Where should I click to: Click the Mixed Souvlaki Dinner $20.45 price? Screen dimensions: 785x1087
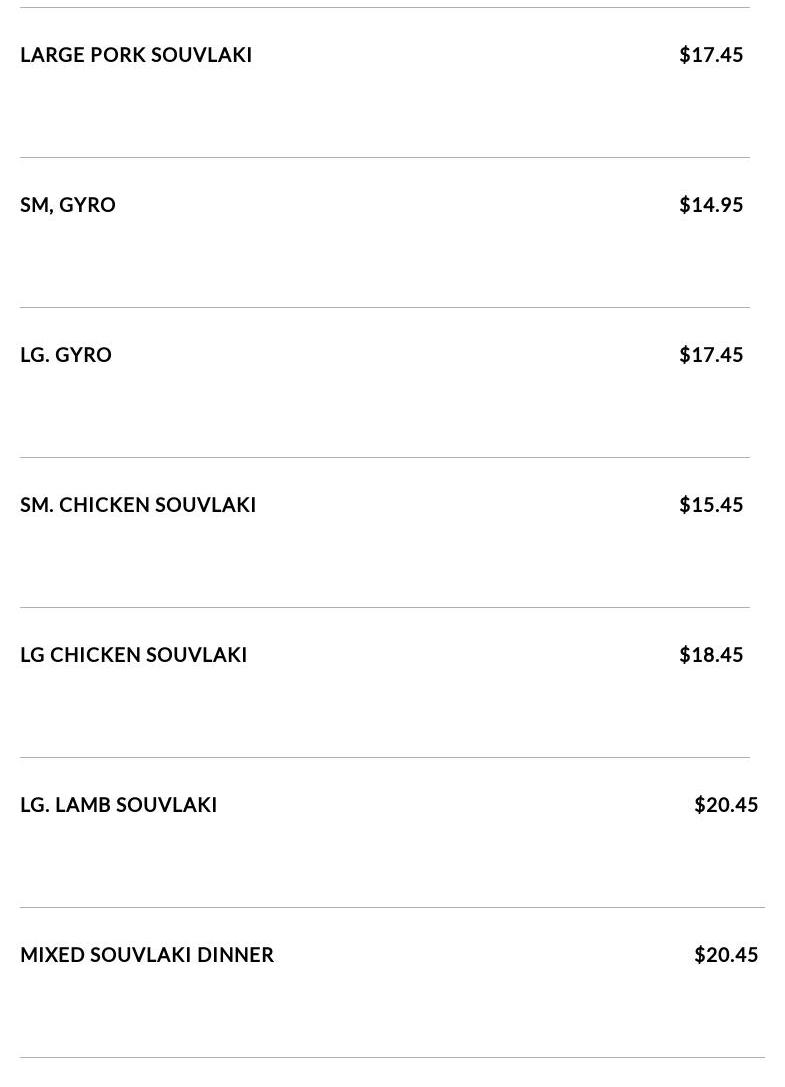(x=726, y=955)
